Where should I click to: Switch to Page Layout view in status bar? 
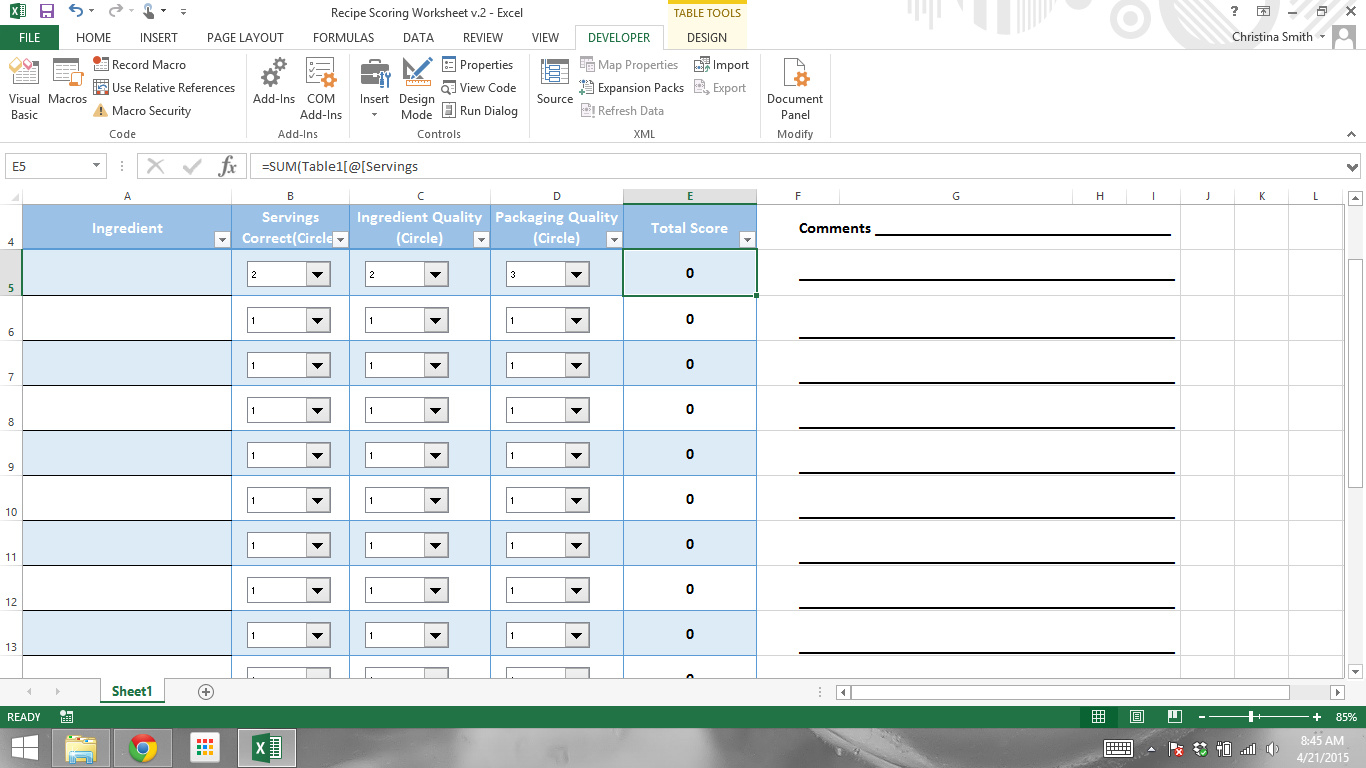point(1136,717)
